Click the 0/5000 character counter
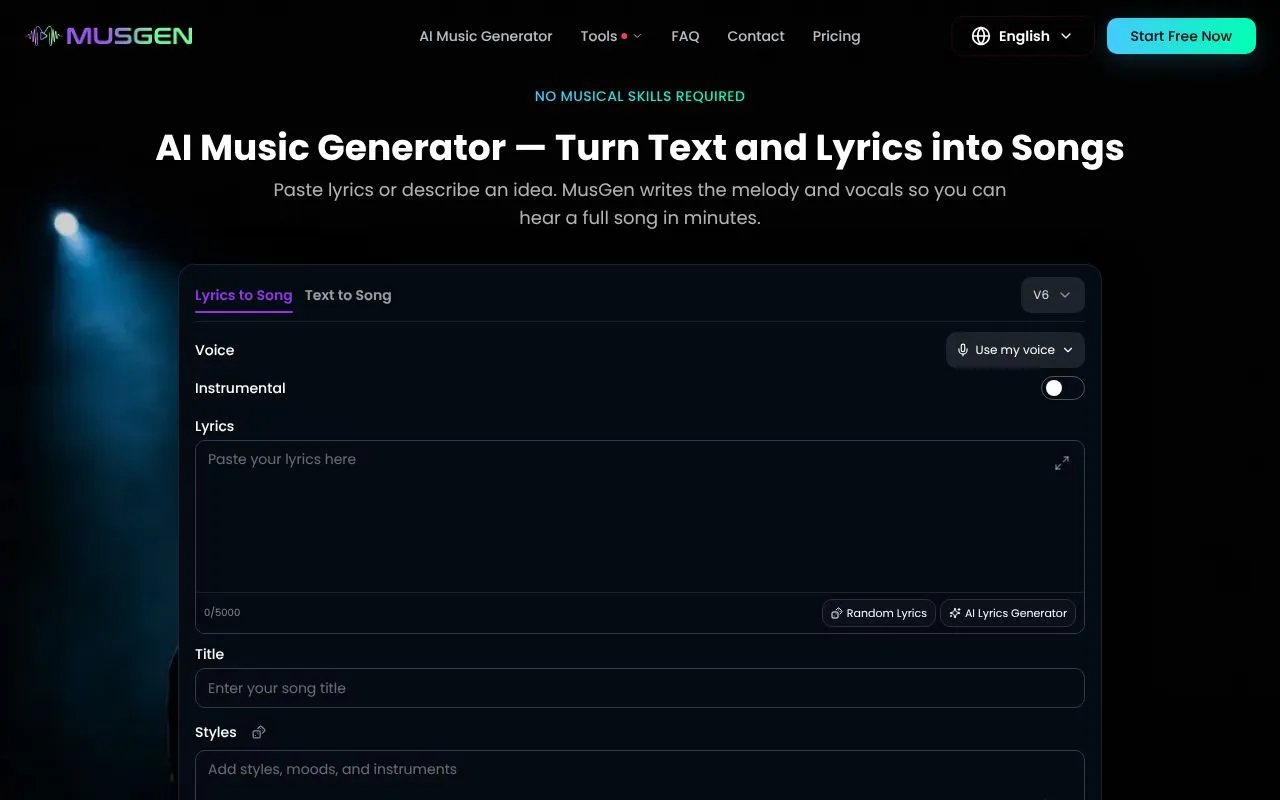The height and width of the screenshot is (800, 1280). click(222, 613)
